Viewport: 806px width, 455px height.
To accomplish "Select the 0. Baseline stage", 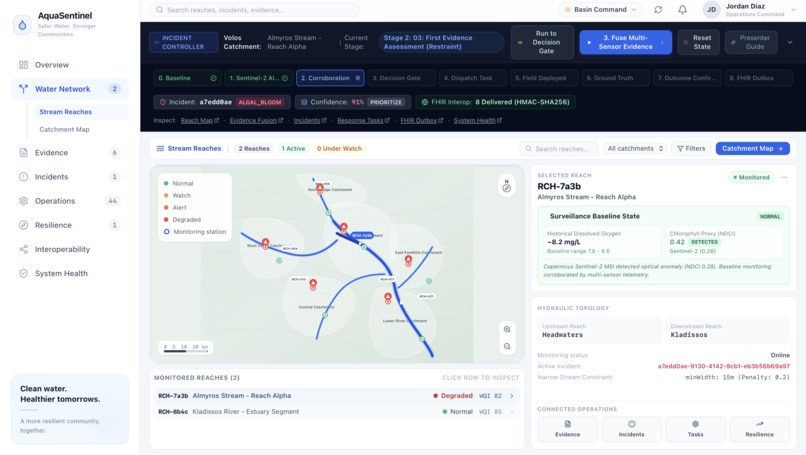I will [x=187, y=78].
